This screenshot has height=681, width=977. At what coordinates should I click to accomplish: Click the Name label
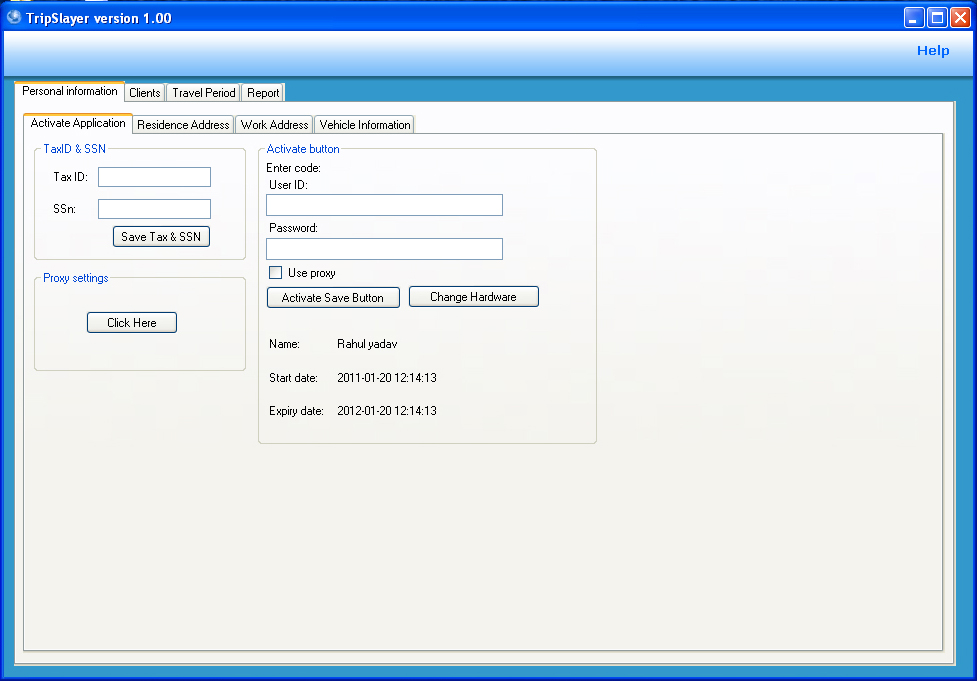284,344
